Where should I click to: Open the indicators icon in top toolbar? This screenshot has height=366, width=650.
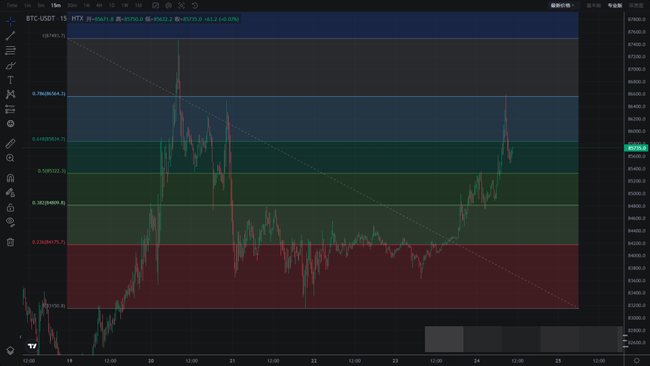pos(155,5)
